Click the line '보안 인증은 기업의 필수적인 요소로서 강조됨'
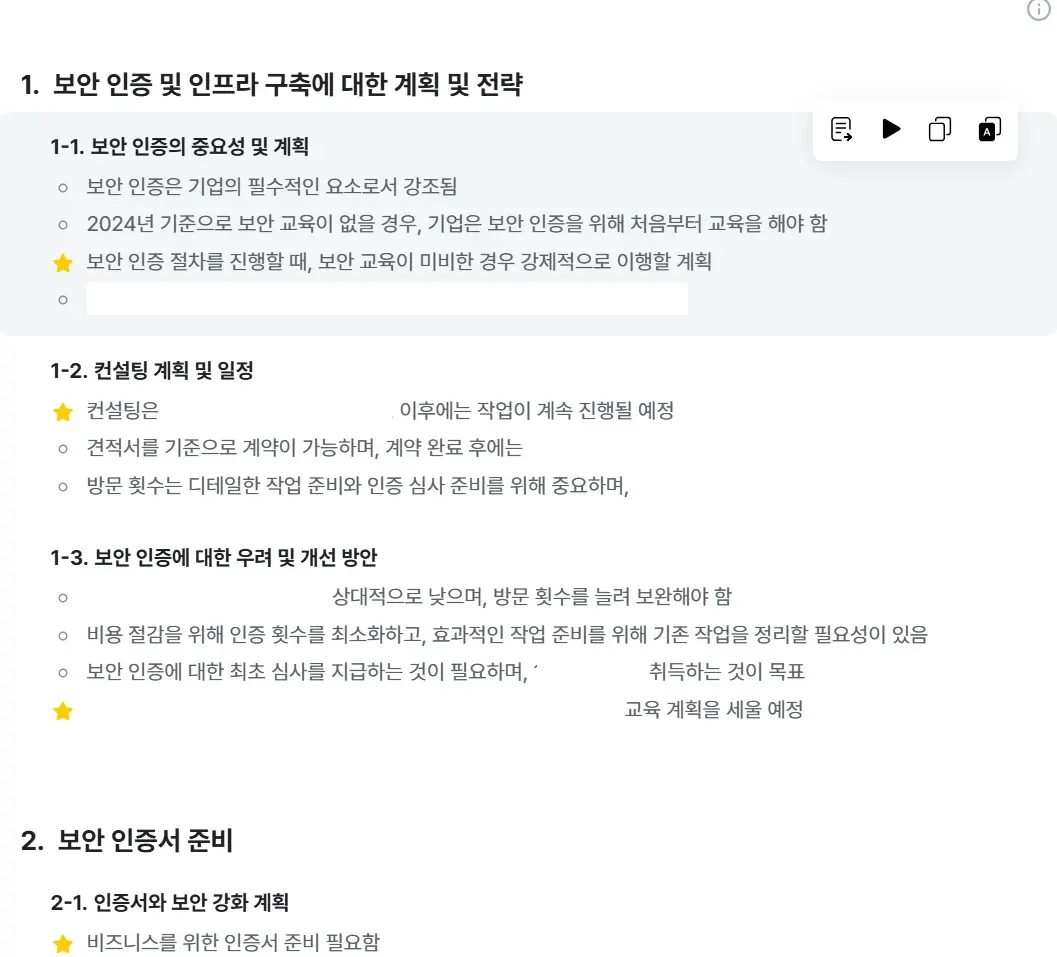Image resolution: width=1057 pixels, height=957 pixels. (272, 186)
